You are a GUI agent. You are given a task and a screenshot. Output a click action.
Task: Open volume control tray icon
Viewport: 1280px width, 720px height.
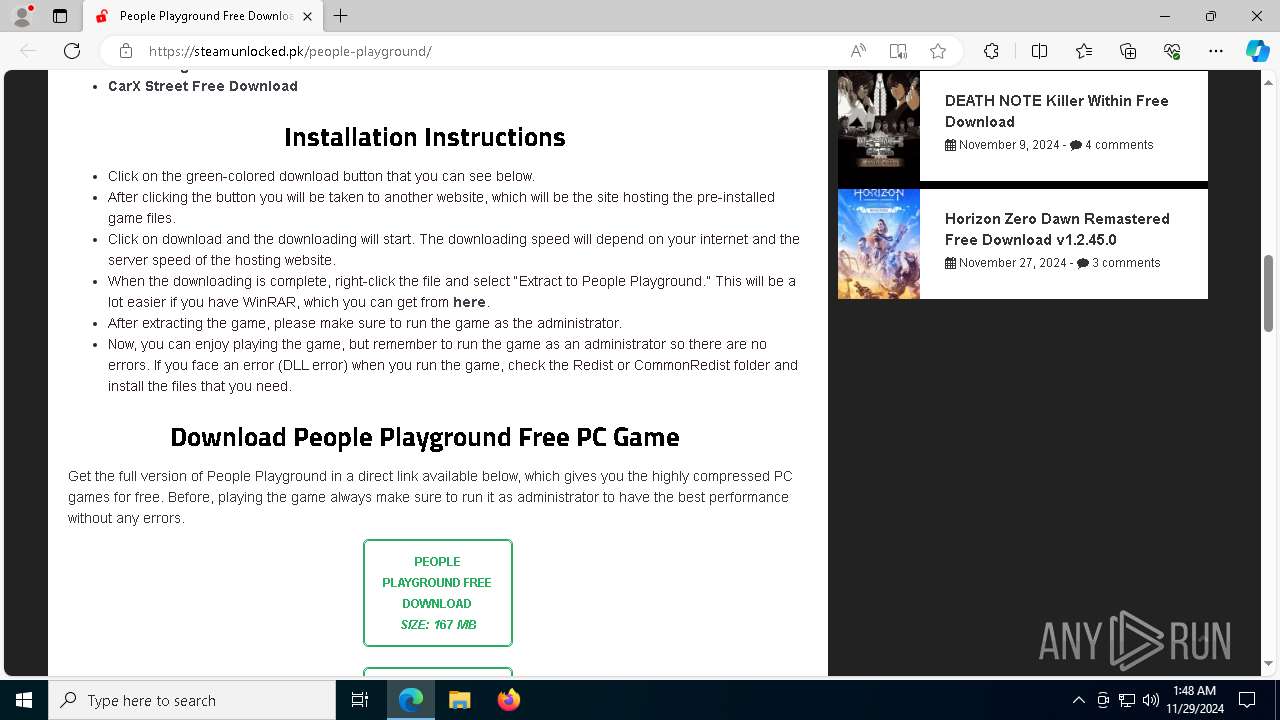click(x=1151, y=700)
